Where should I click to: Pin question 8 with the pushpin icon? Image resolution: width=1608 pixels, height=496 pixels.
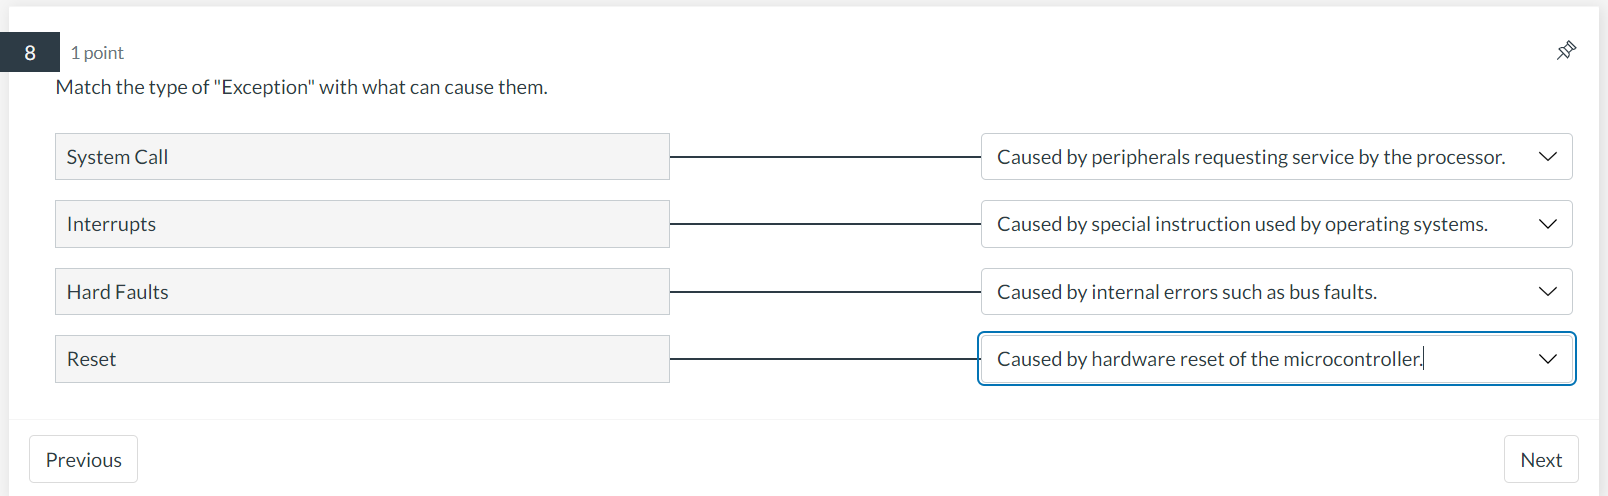point(1566,51)
